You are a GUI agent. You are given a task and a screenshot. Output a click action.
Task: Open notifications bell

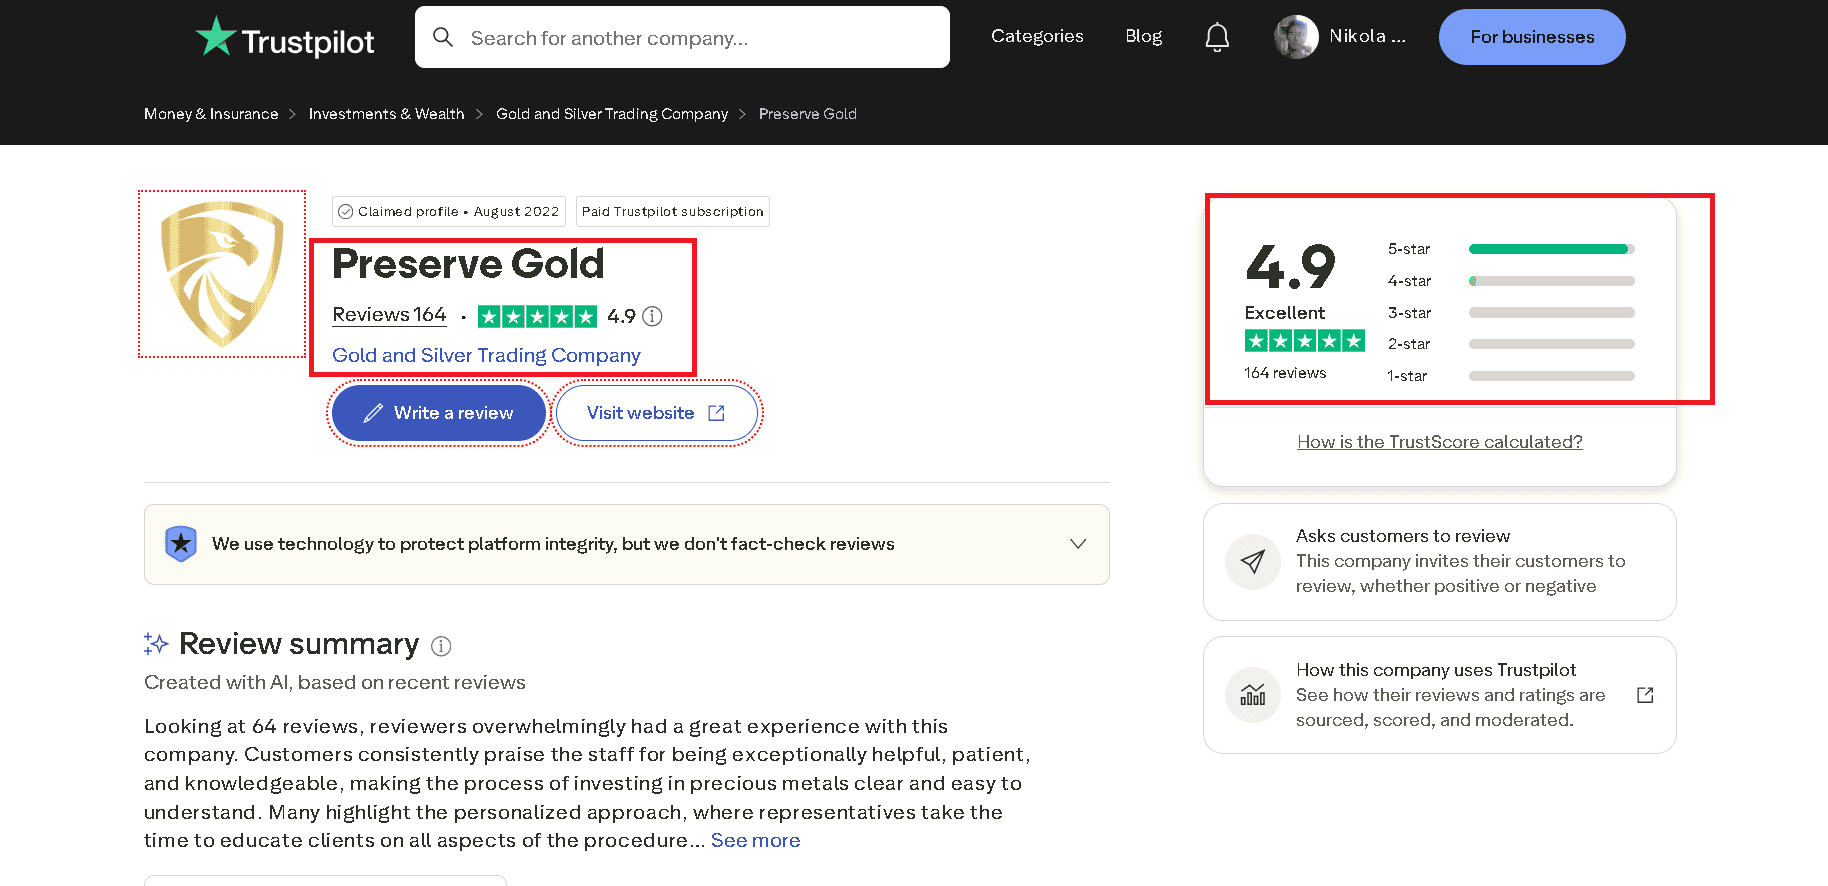tap(1217, 37)
